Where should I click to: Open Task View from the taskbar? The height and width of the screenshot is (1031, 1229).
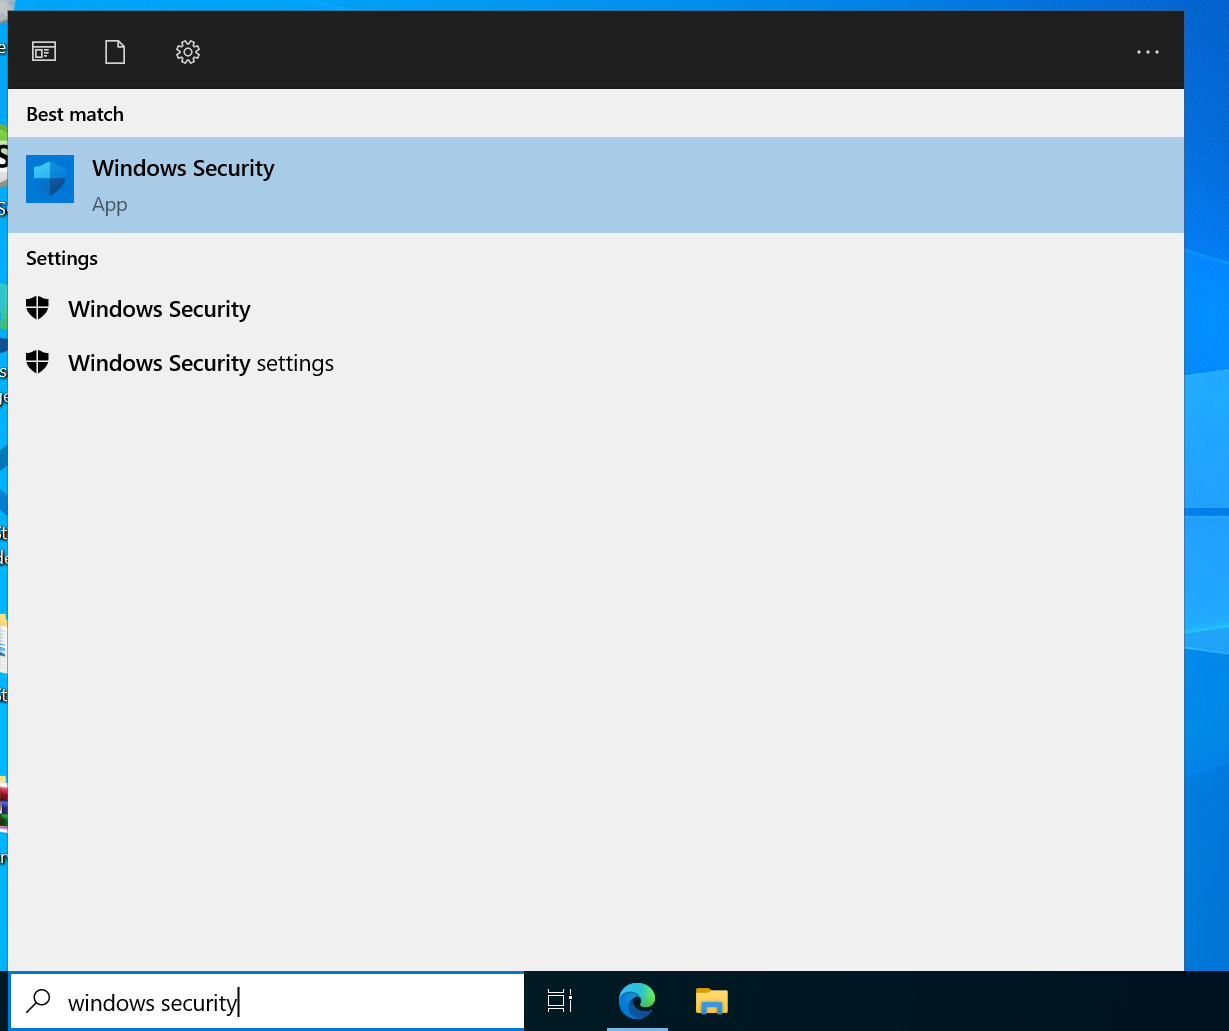click(x=560, y=1000)
